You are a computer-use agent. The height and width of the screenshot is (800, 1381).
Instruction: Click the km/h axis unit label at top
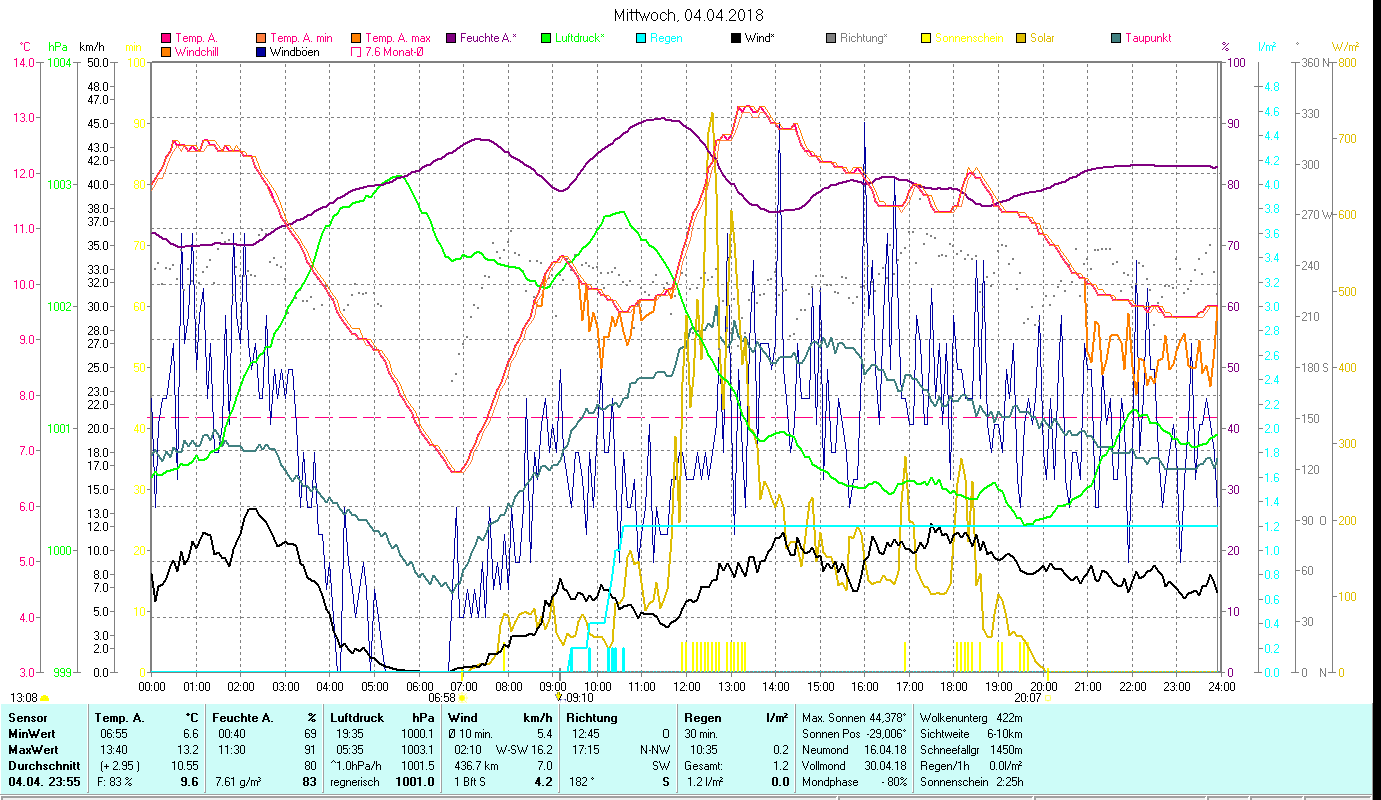(91, 47)
